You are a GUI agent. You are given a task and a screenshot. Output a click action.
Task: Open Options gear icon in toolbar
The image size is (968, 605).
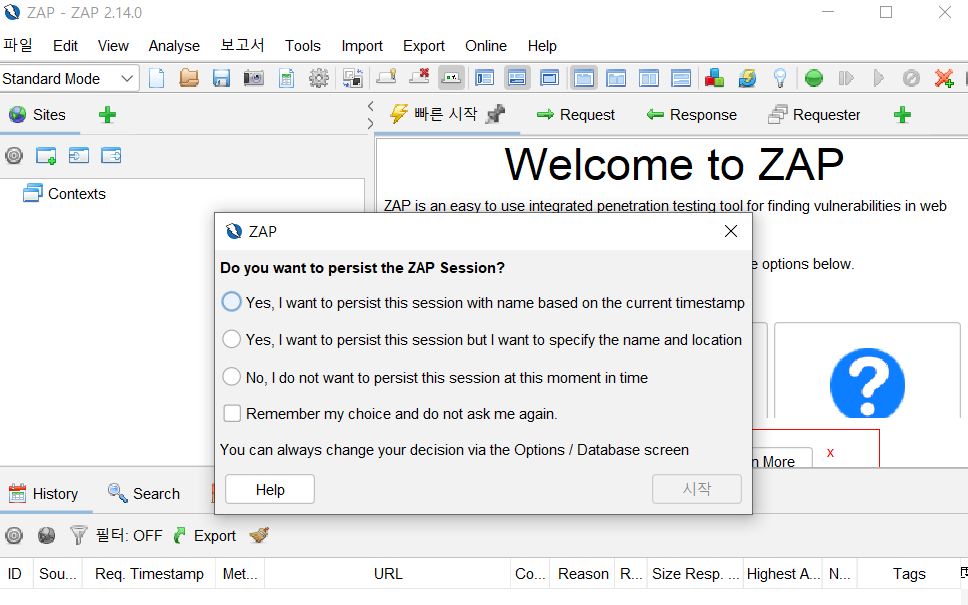[x=319, y=78]
